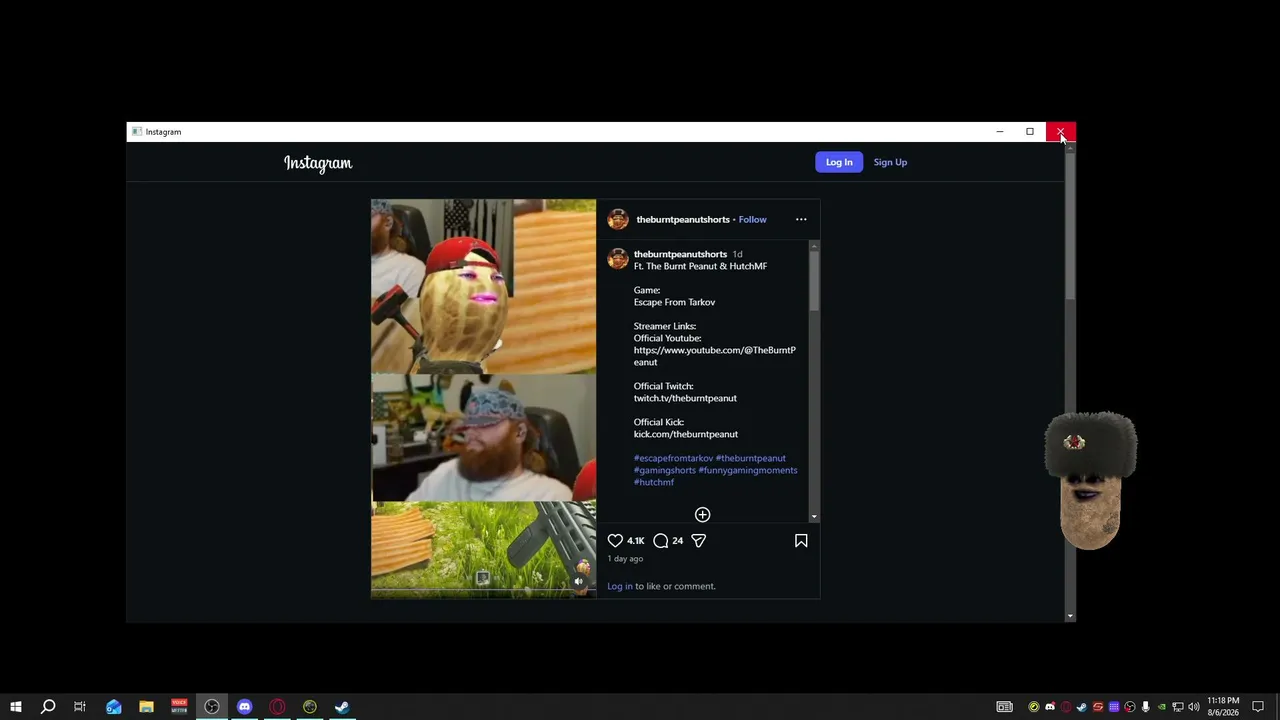Click the 'Escape From Tarkov' caption text

674,302
